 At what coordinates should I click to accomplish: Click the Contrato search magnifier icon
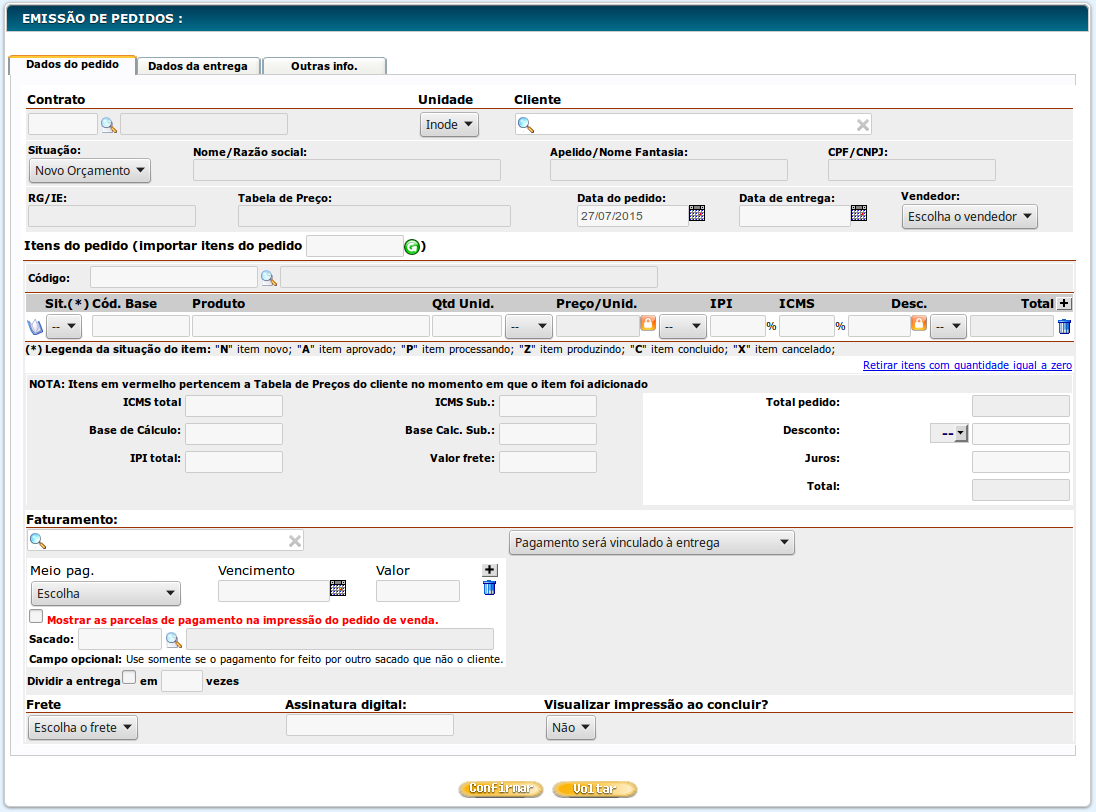(x=108, y=125)
